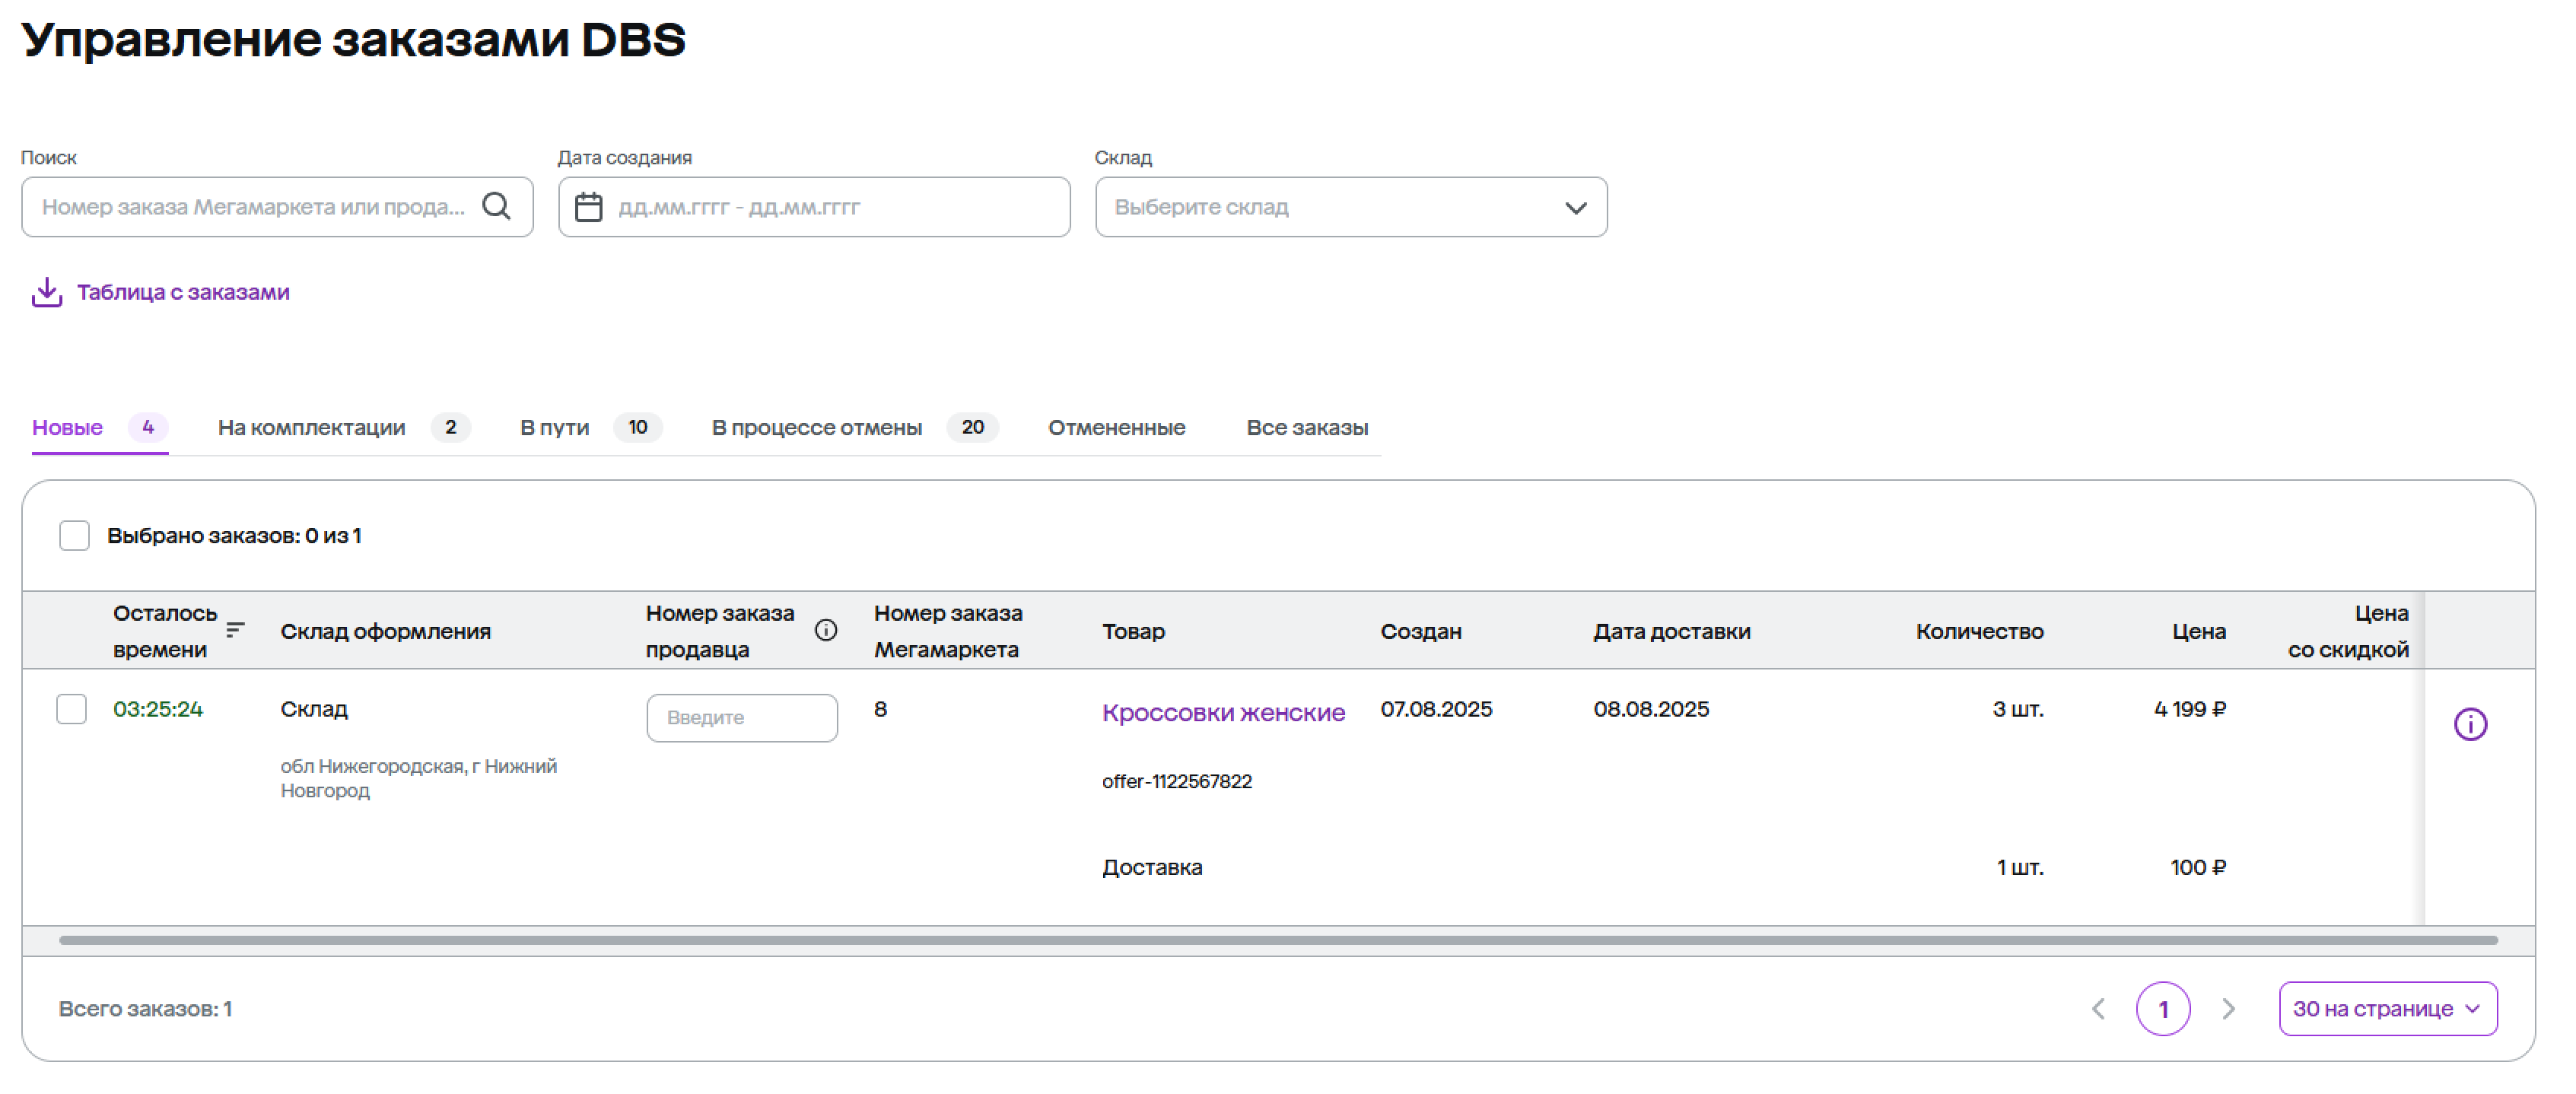Go to previous page arrow

coord(2098,1008)
